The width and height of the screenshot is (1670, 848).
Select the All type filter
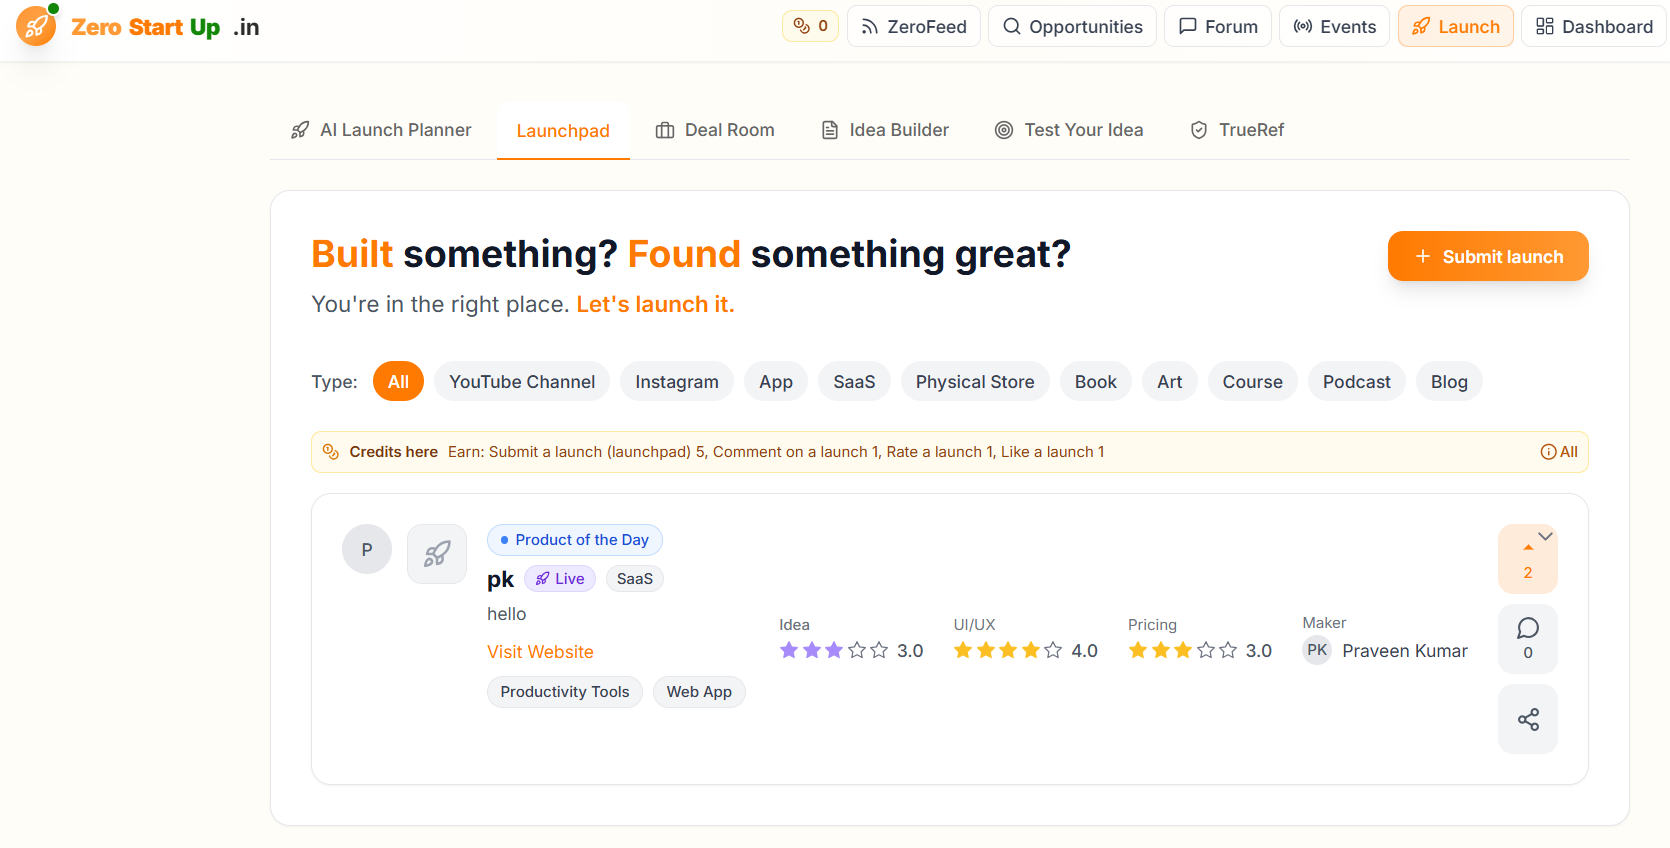(398, 381)
